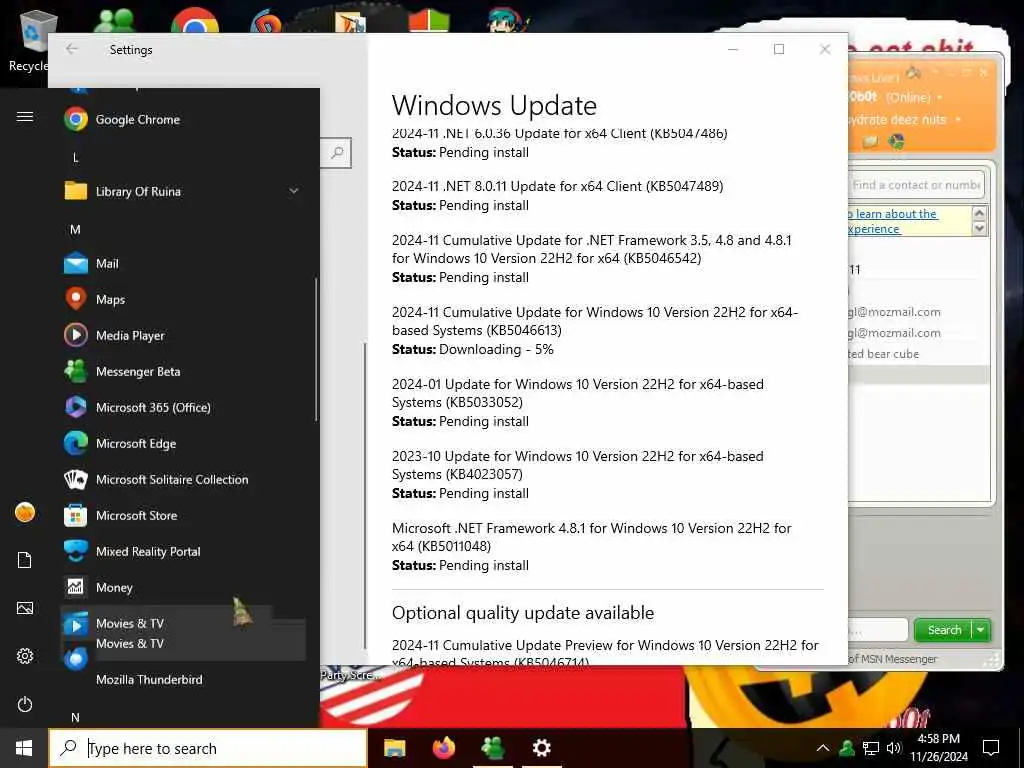The image size is (1024, 768).
Task: Open the Online status dropdown in Messenger
Action: [940, 97]
